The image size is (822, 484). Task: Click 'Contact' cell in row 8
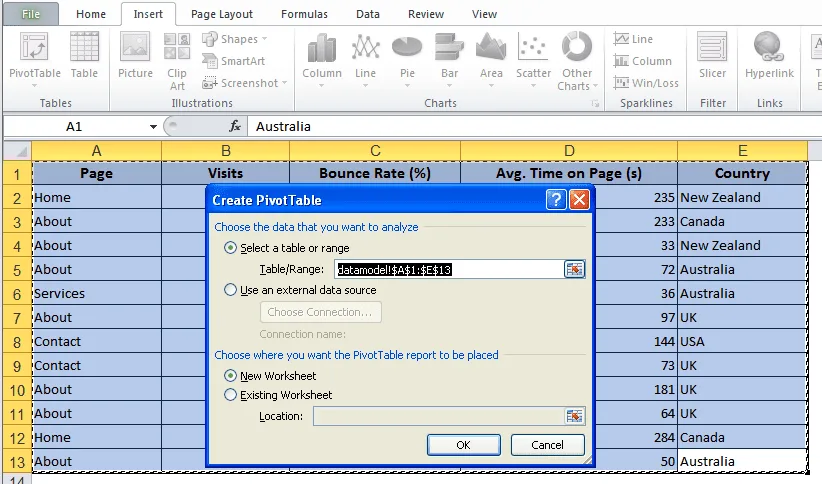96,342
